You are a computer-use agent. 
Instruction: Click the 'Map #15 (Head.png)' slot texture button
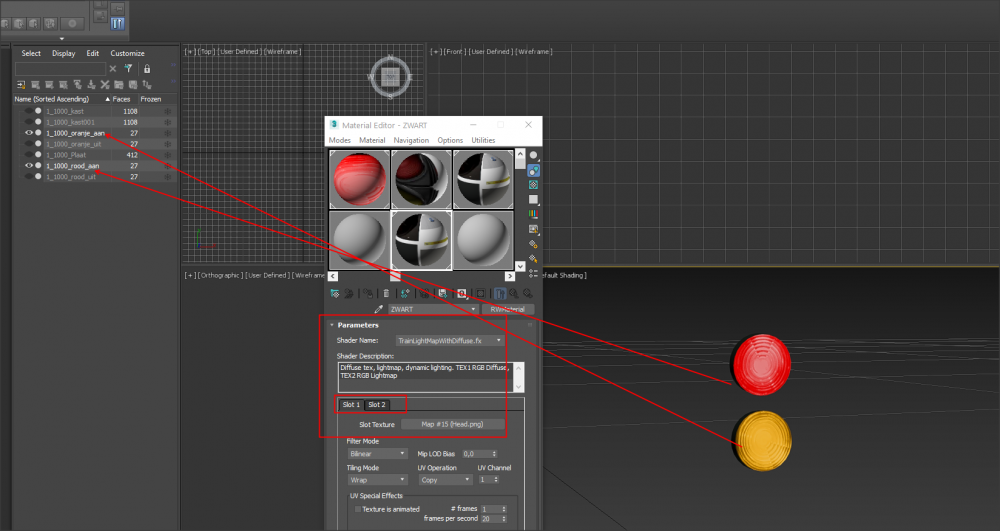point(452,424)
